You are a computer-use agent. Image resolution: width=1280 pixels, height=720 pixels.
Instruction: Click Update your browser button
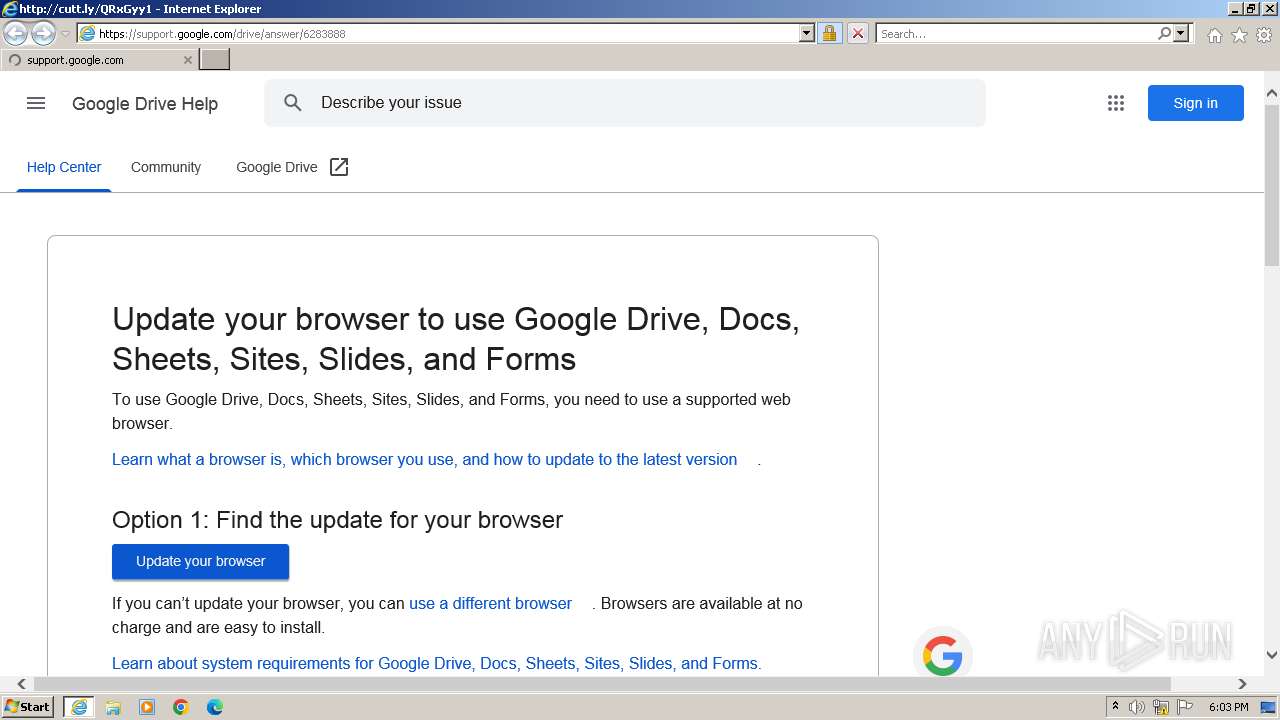point(200,561)
